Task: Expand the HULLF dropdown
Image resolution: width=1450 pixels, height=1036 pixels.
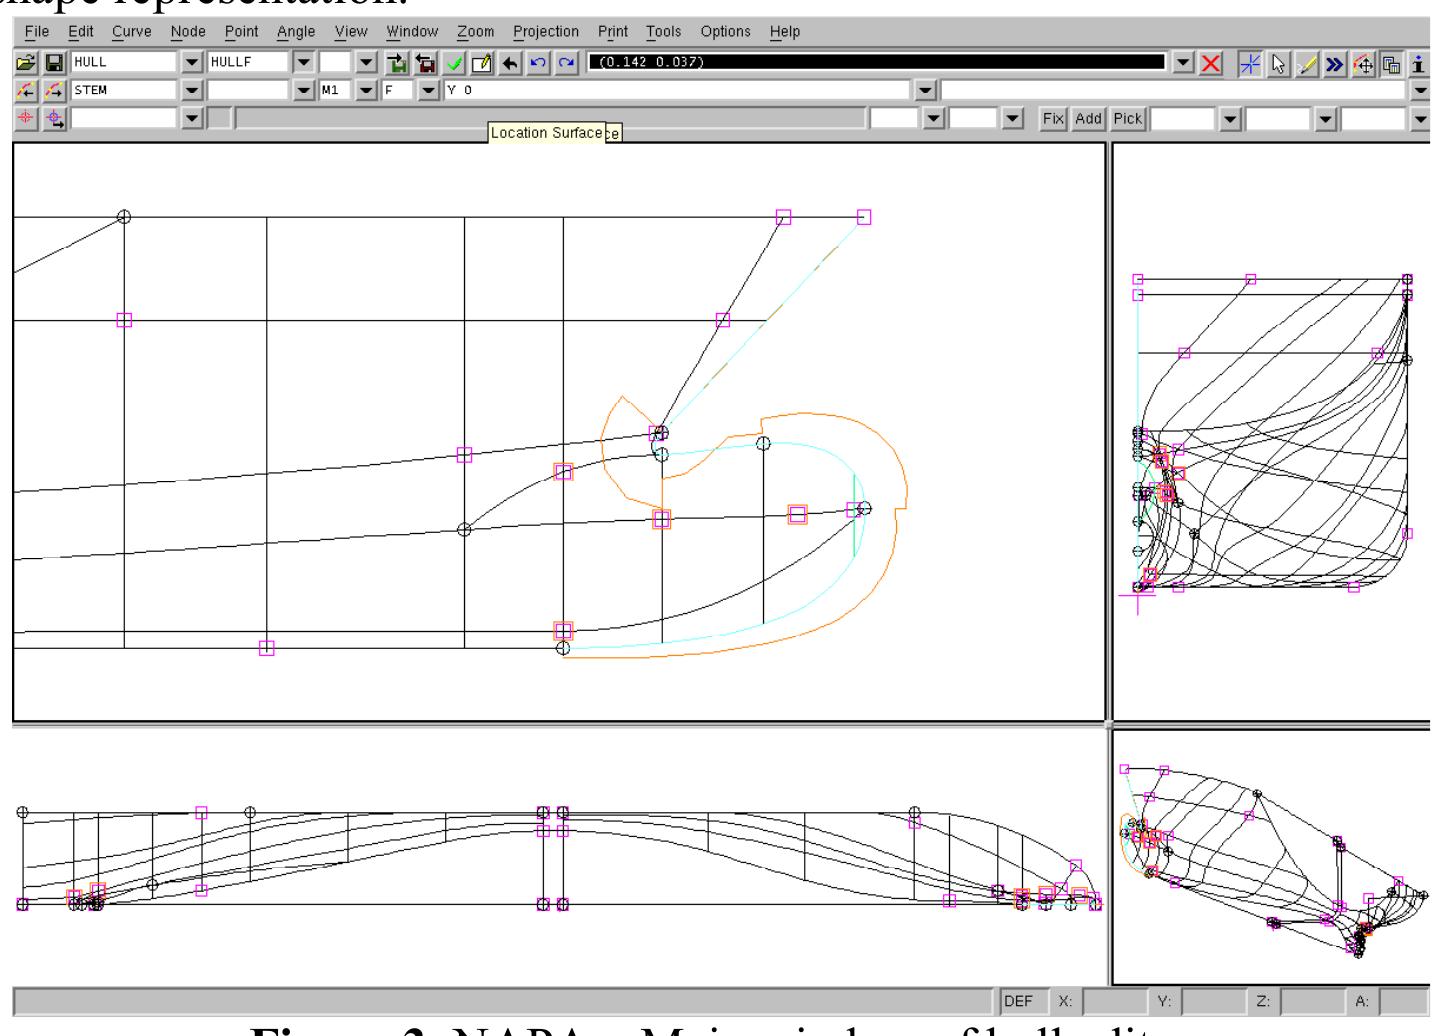Action: coord(305,63)
